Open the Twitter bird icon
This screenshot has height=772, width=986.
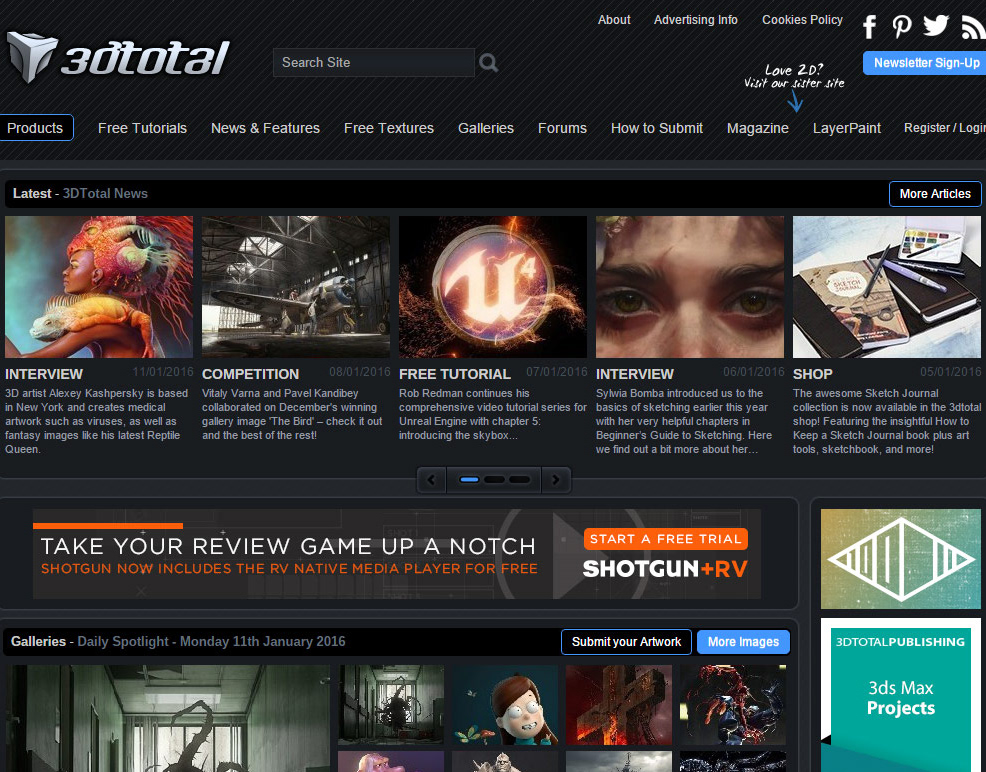(936, 26)
